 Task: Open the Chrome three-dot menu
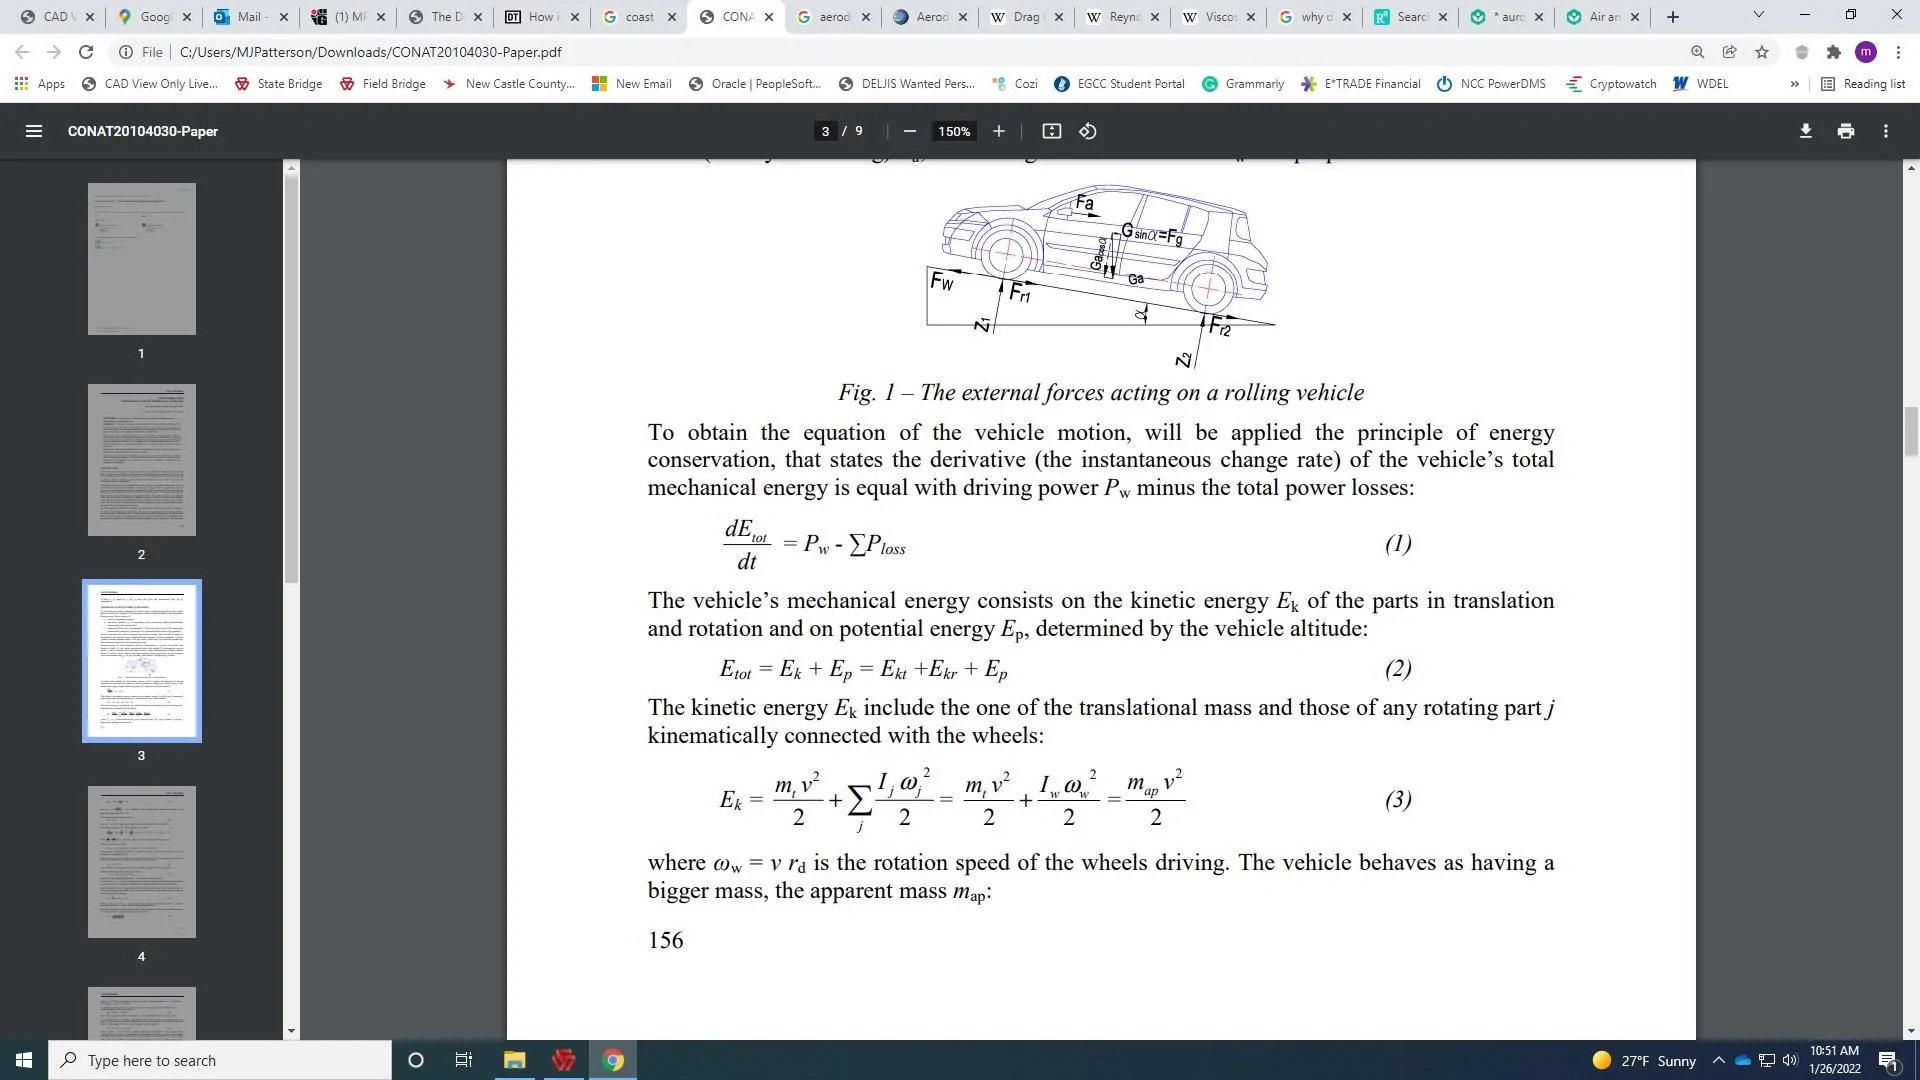coord(1898,52)
